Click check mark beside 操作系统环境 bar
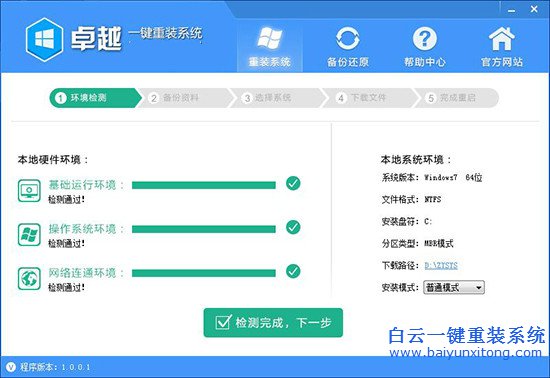This screenshot has height=378, width=550. [x=293, y=227]
